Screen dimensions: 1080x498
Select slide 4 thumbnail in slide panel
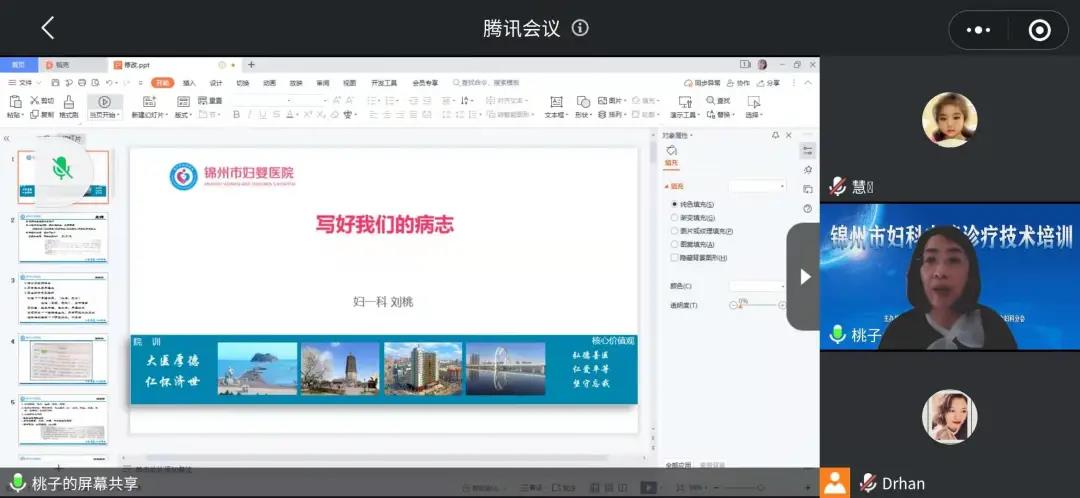63,360
